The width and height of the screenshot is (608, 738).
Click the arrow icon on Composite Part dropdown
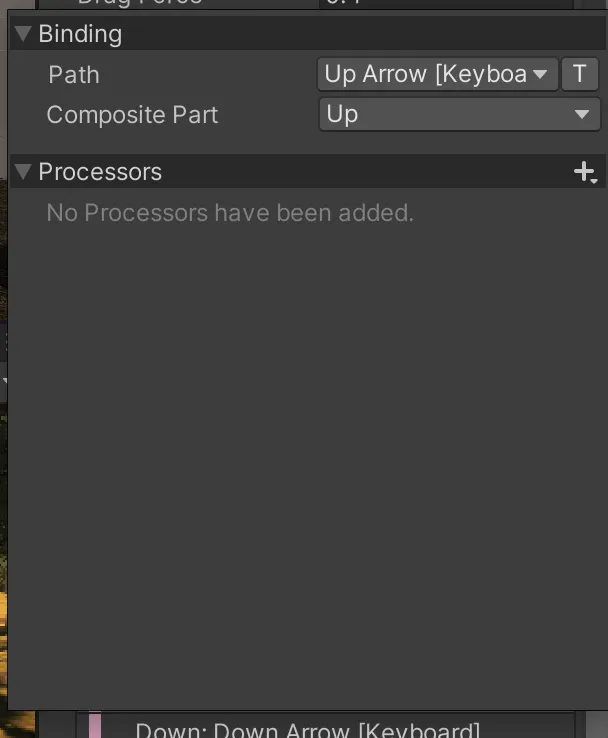click(583, 114)
